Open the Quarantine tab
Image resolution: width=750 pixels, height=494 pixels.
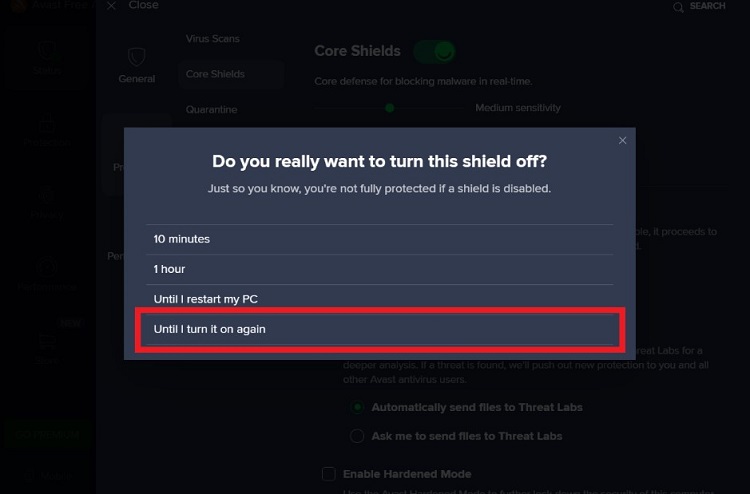(x=211, y=110)
